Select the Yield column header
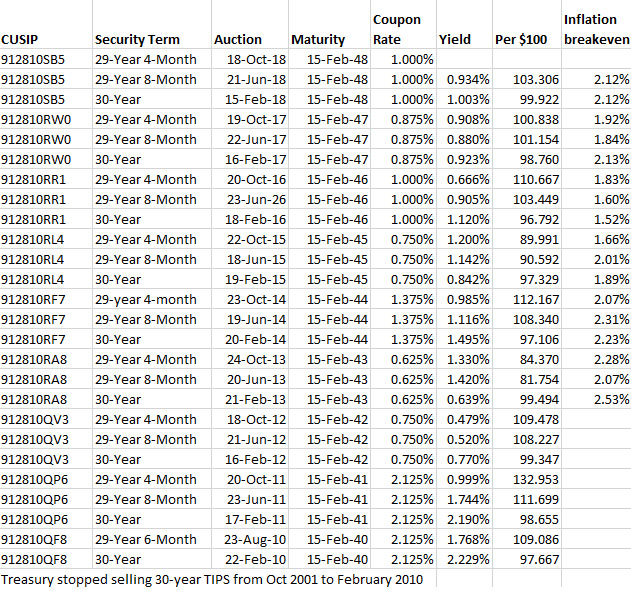Screen dimensions: 631x590 [454, 39]
